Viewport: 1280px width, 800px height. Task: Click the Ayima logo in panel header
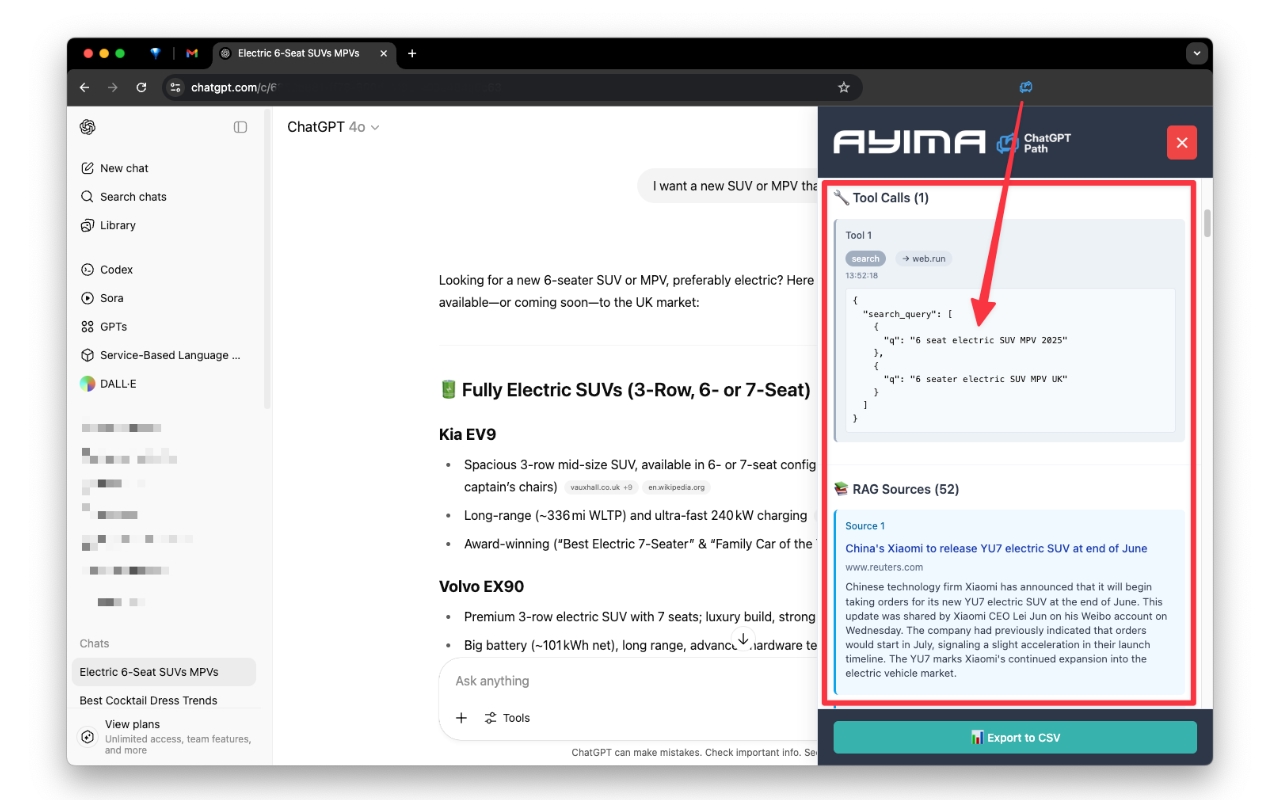tap(909, 143)
